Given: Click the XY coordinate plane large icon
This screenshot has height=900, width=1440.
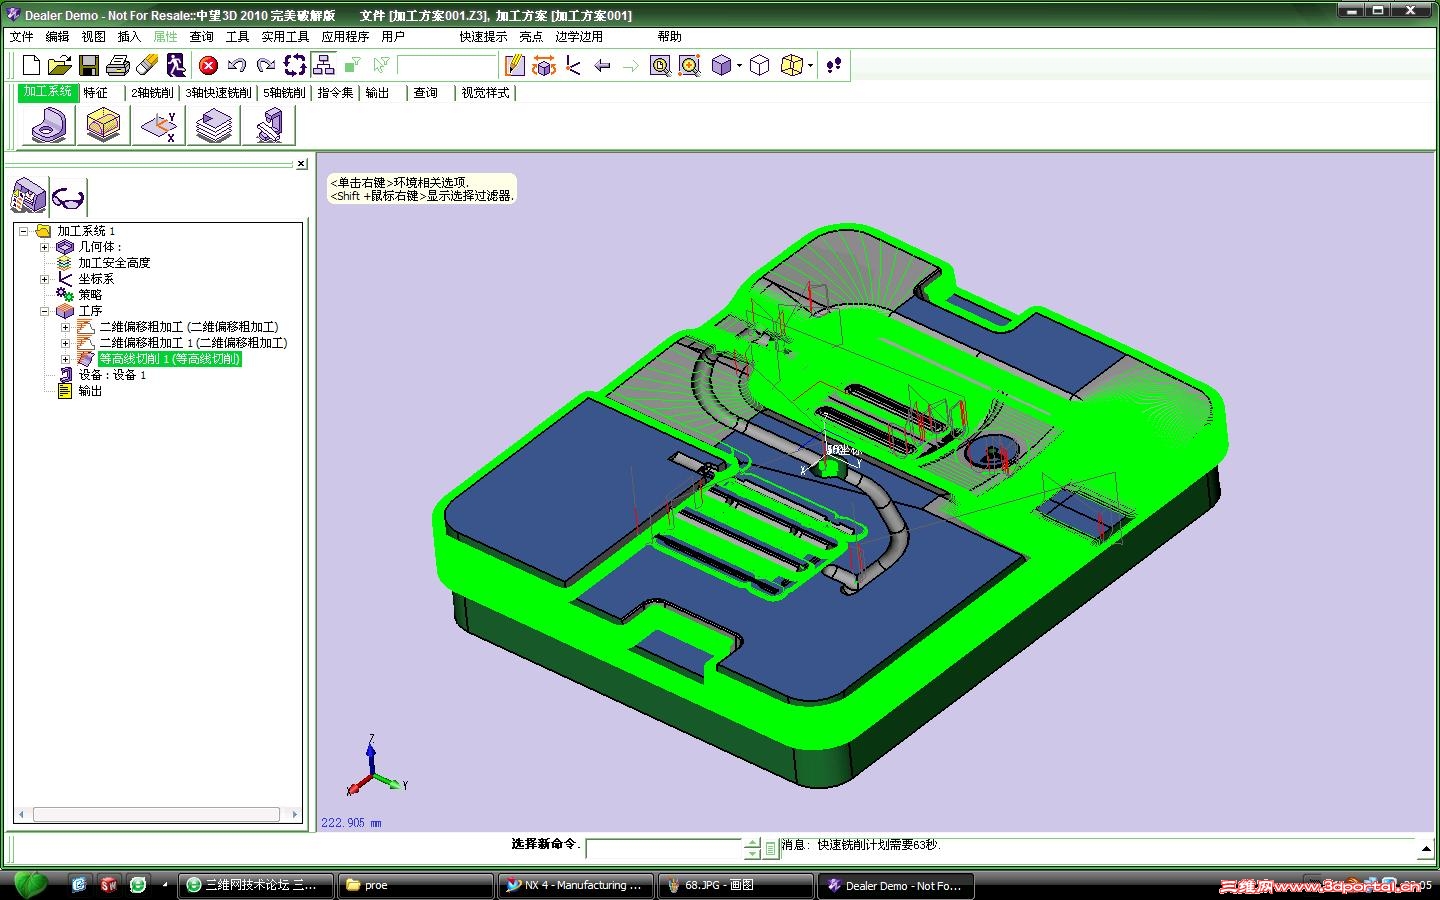Looking at the screenshot, I should [158, 125].
